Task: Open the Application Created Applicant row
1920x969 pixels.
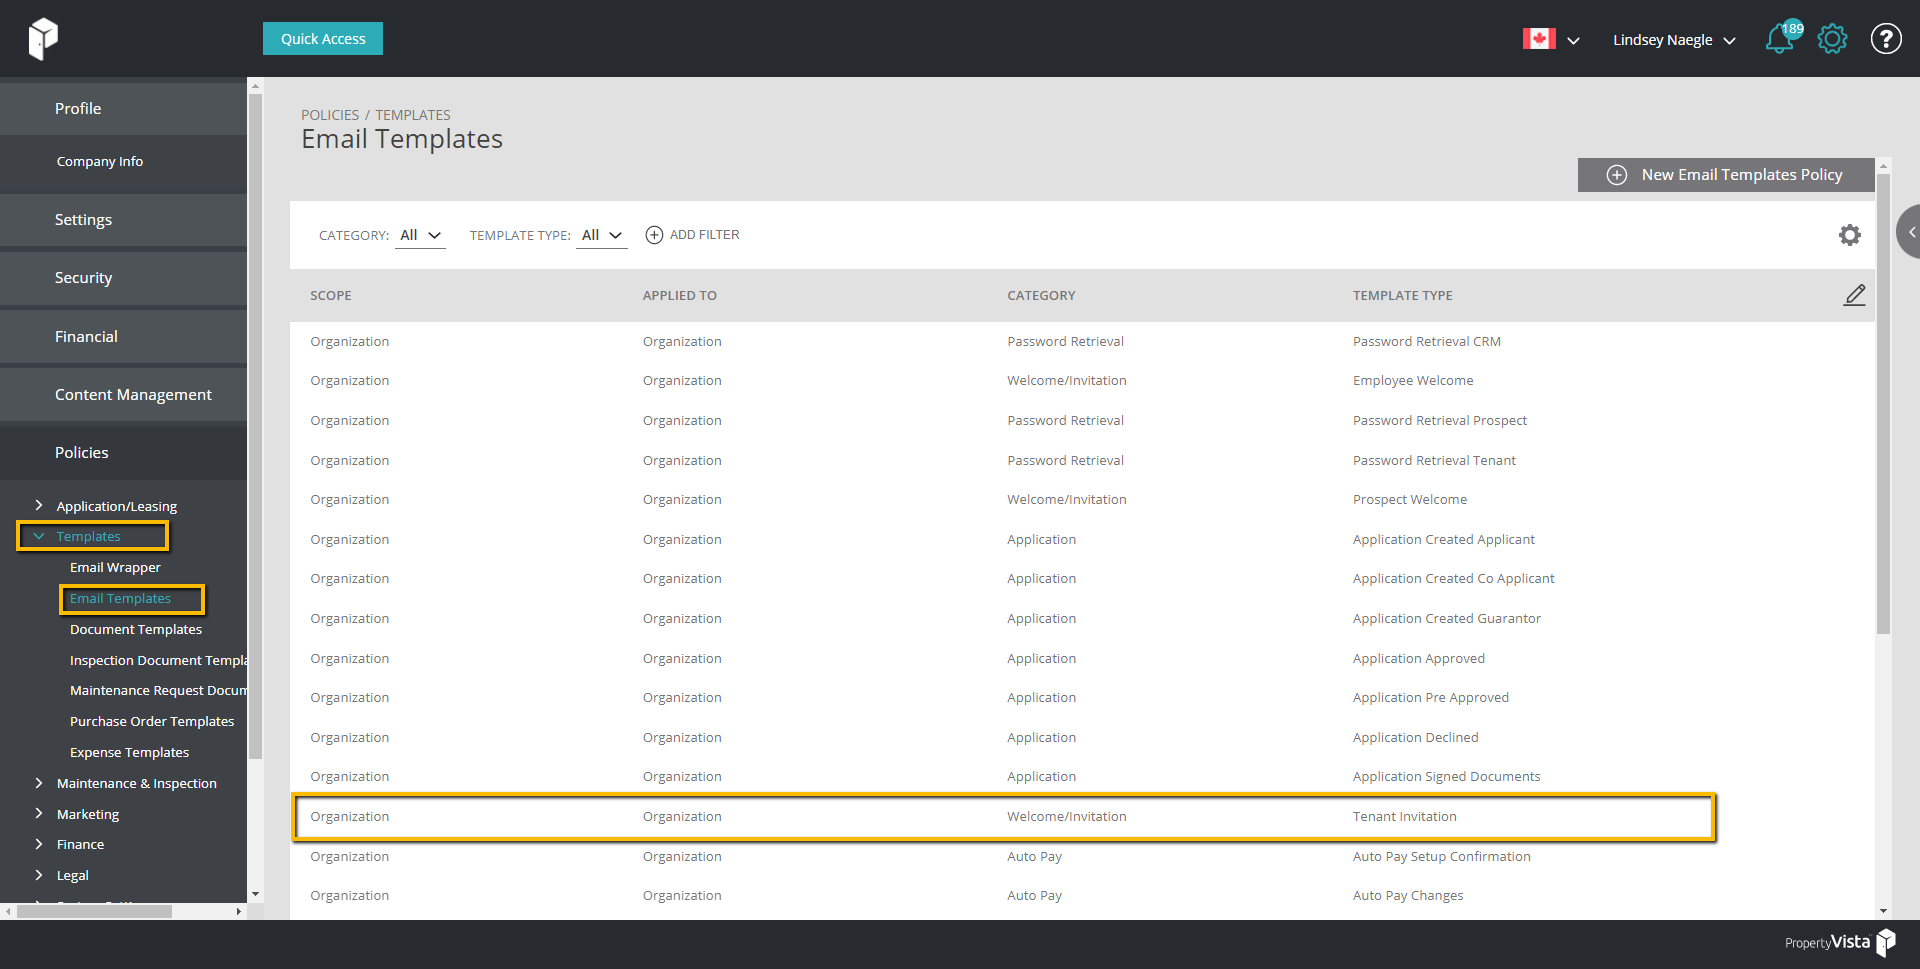Action: coord(1082,539)
